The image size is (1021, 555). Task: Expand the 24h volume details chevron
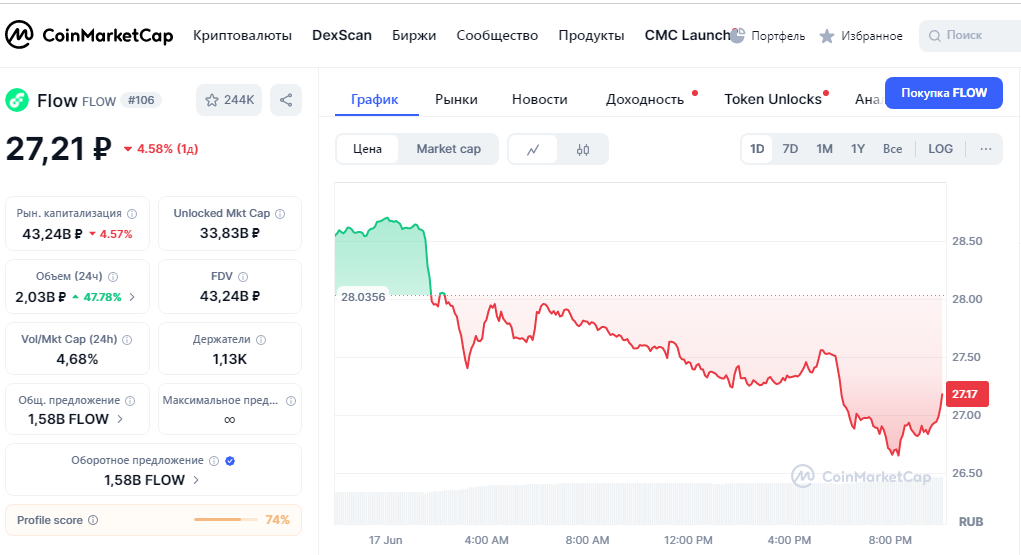pyautogui.click(x=132, y=297)
